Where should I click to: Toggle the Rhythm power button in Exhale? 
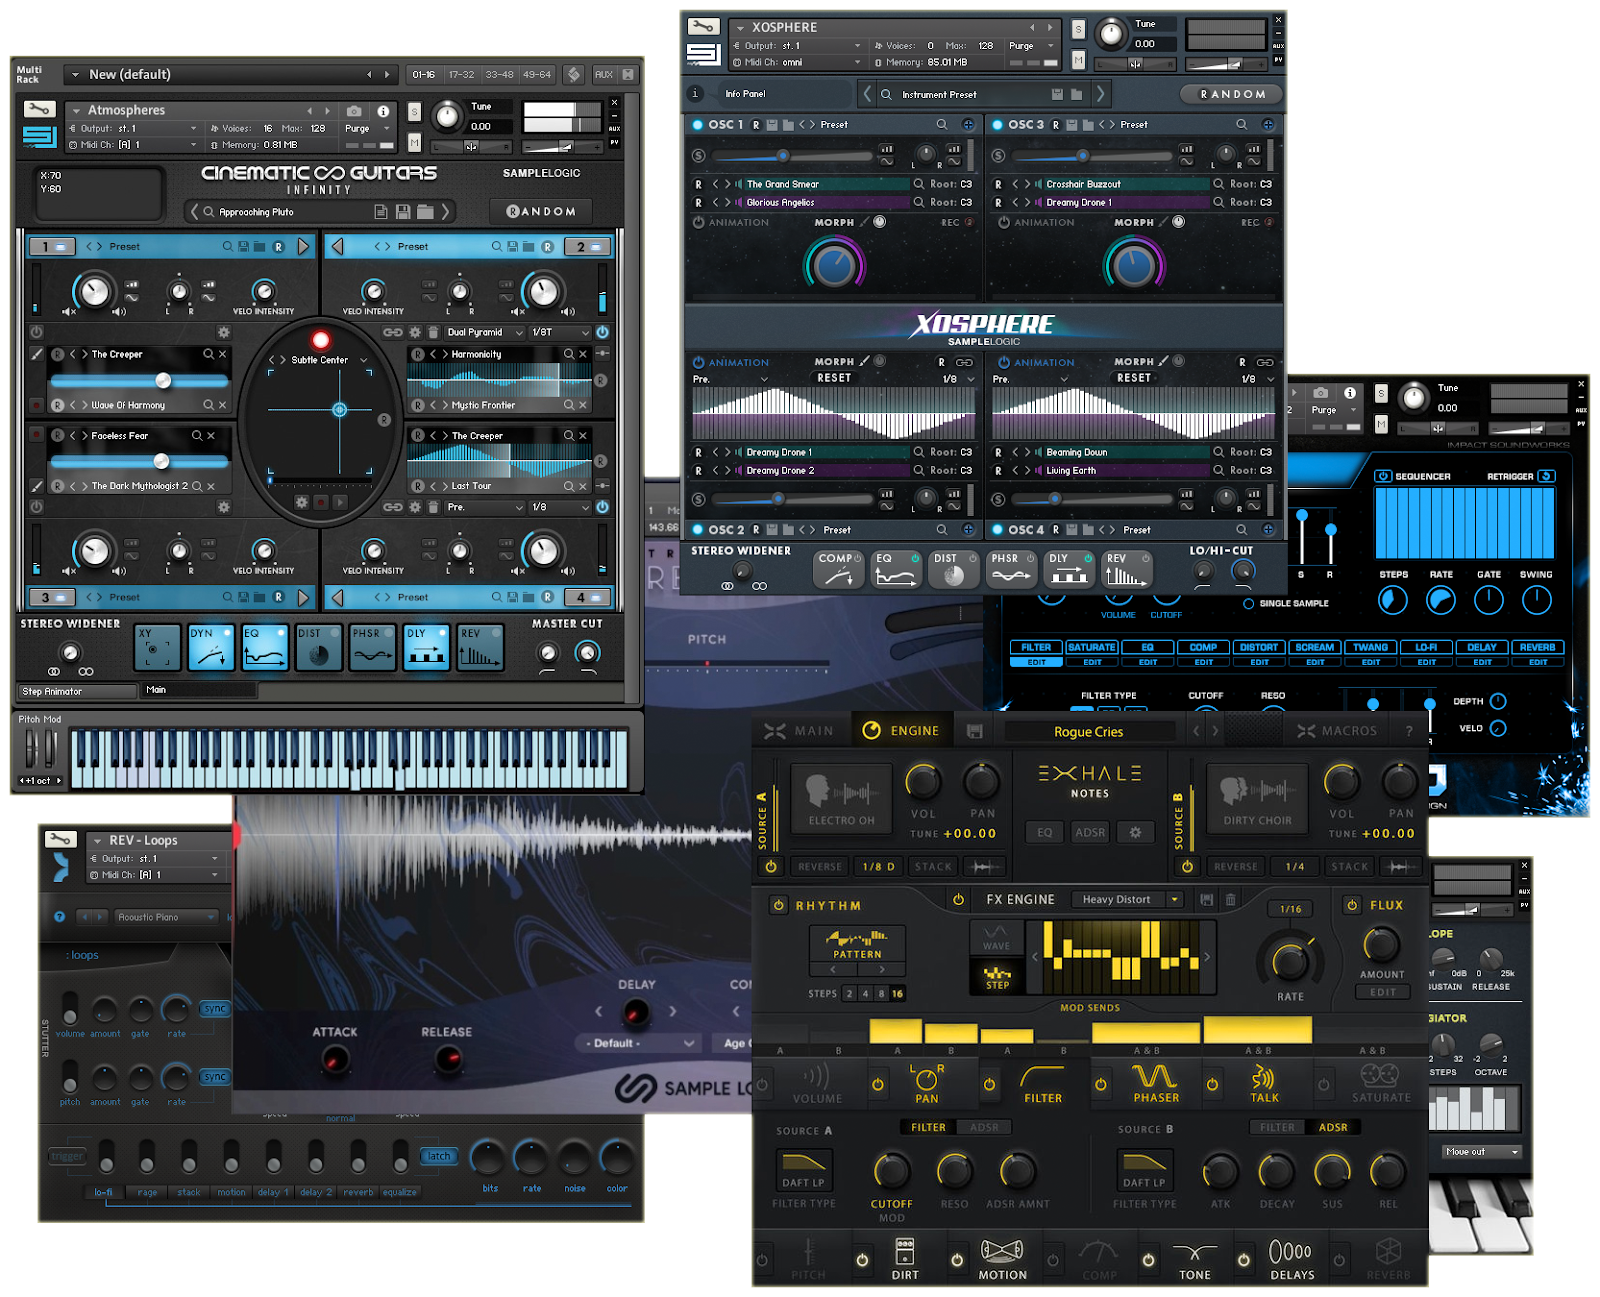(x=779, y=905)
